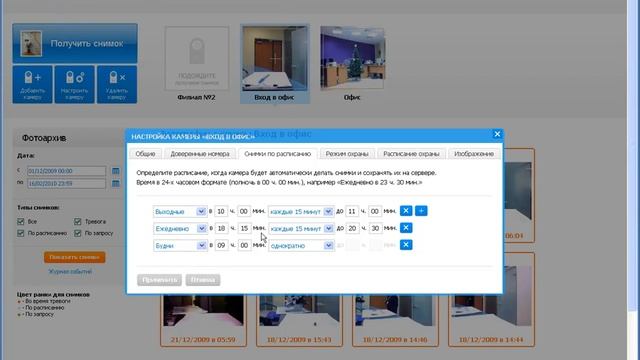Click end hour field showing 11
Screen dimensions: 640x360
pyautogui.click(x=352, y=211)
